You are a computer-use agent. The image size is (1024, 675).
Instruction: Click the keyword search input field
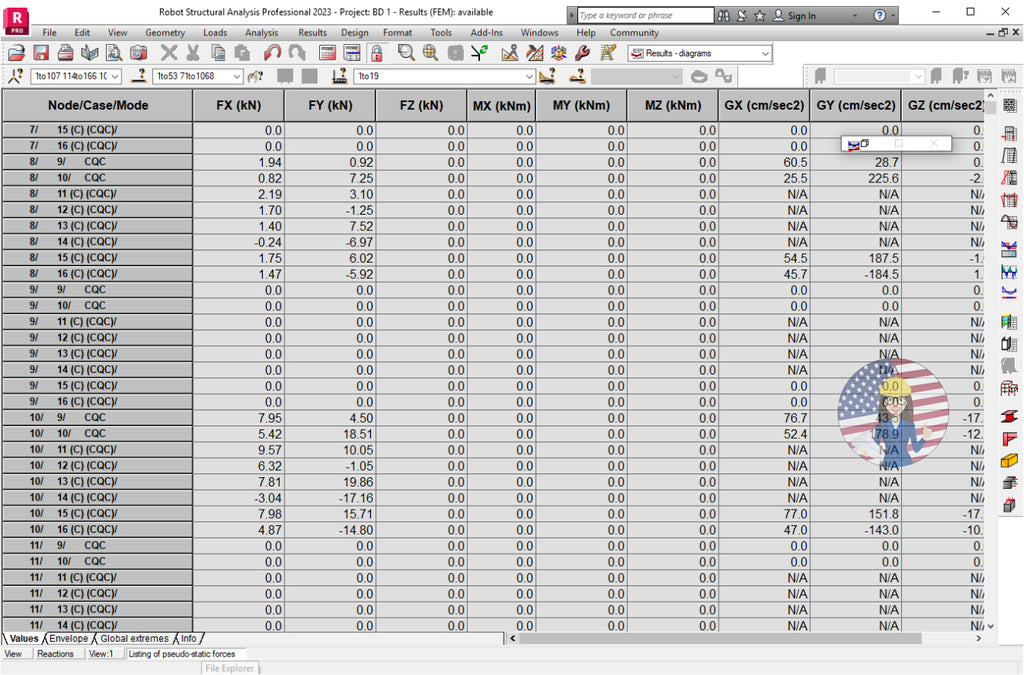pos(644,16)
